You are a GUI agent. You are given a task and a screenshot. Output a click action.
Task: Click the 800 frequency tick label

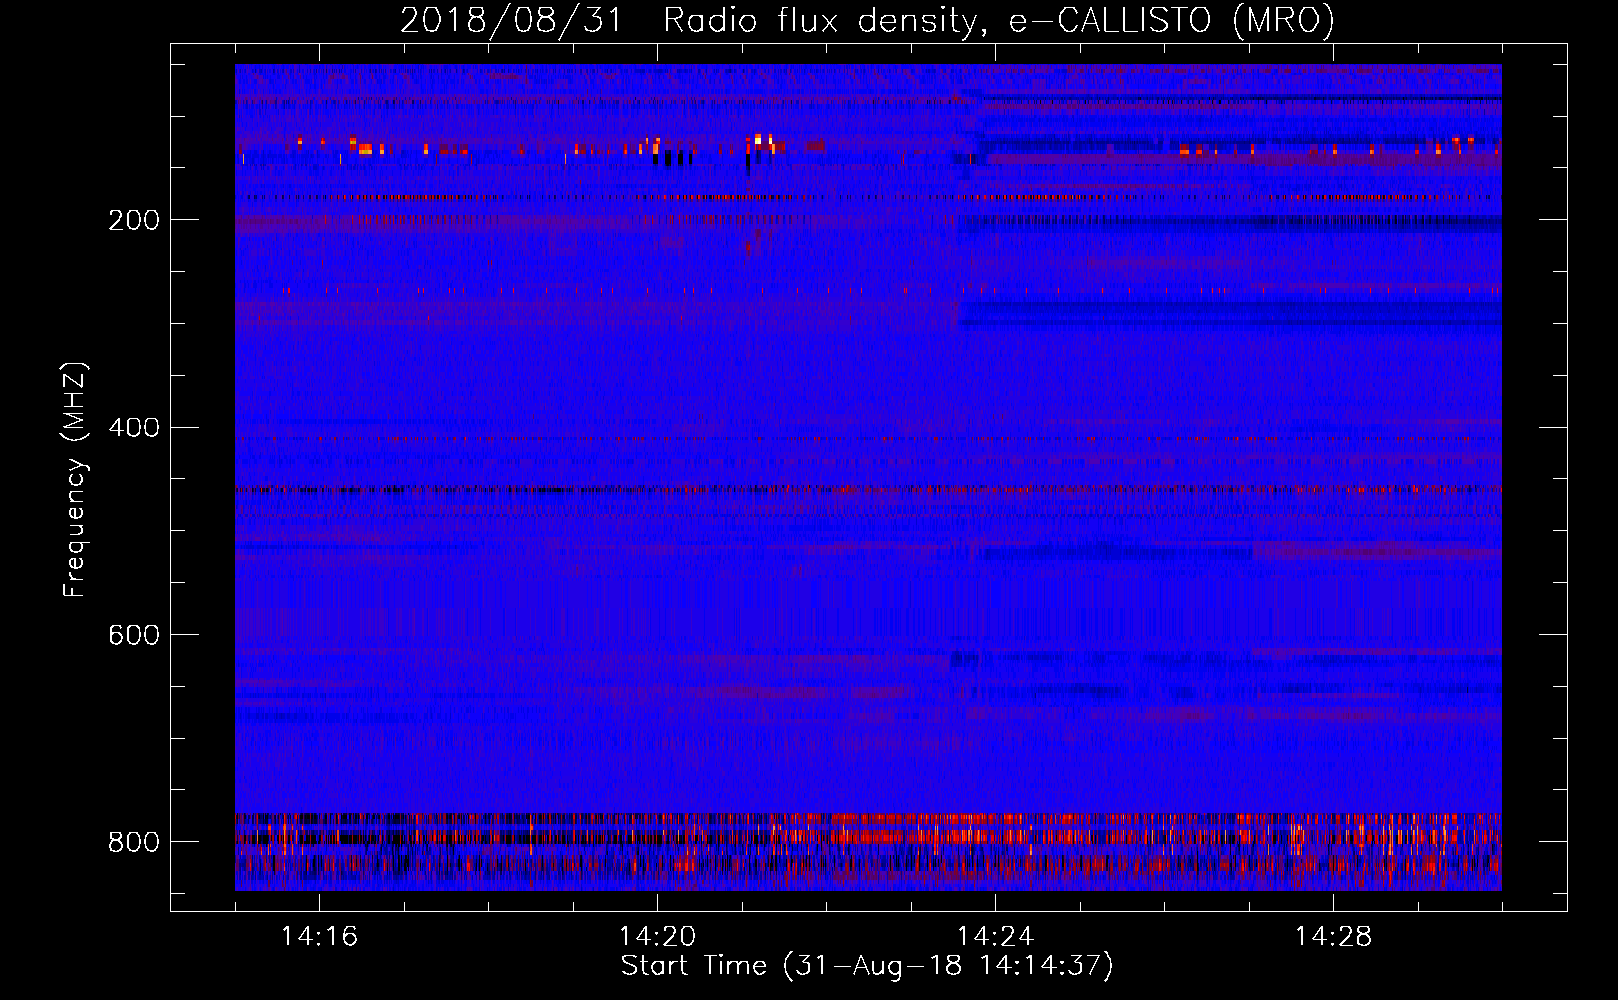pos(133,842)
